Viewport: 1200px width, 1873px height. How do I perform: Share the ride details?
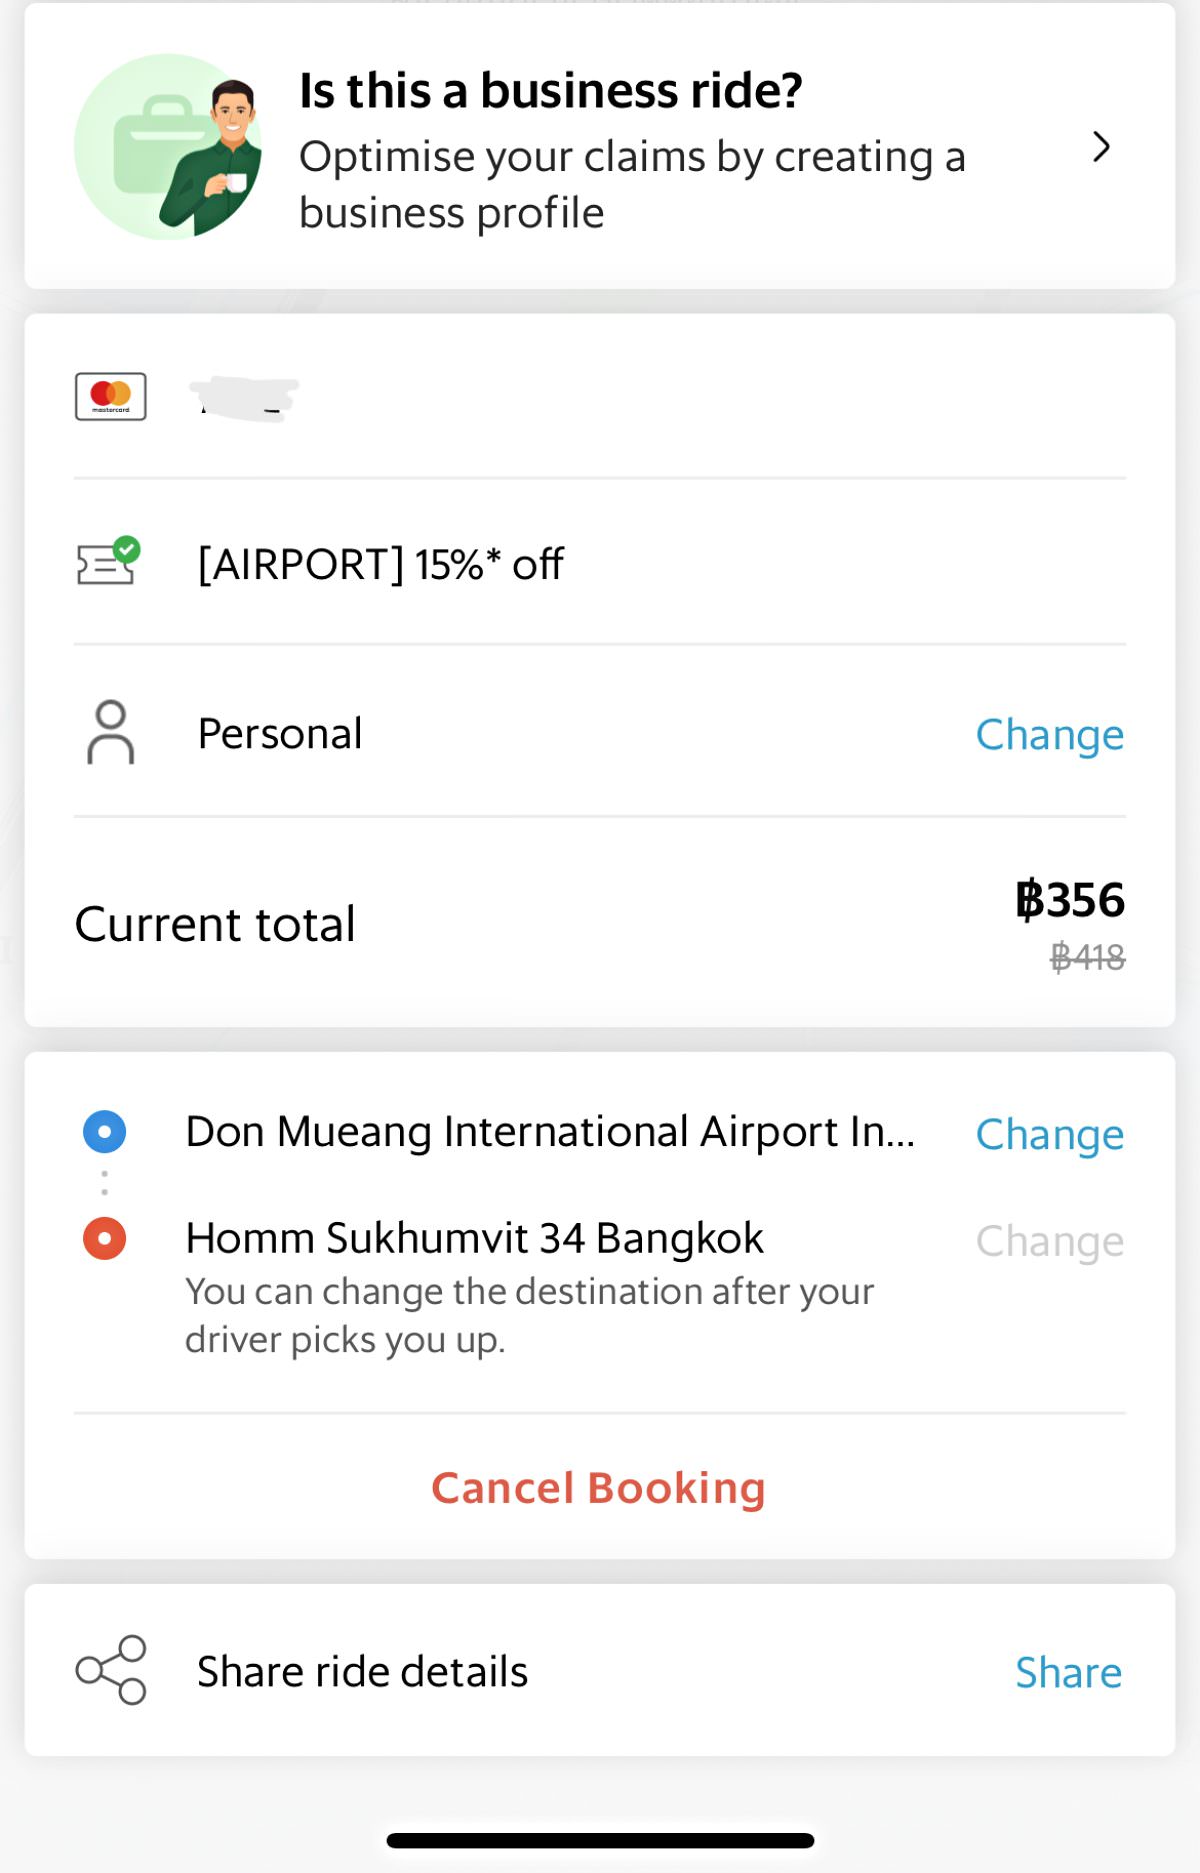pyautogui.click(x=1069, y=1672)
